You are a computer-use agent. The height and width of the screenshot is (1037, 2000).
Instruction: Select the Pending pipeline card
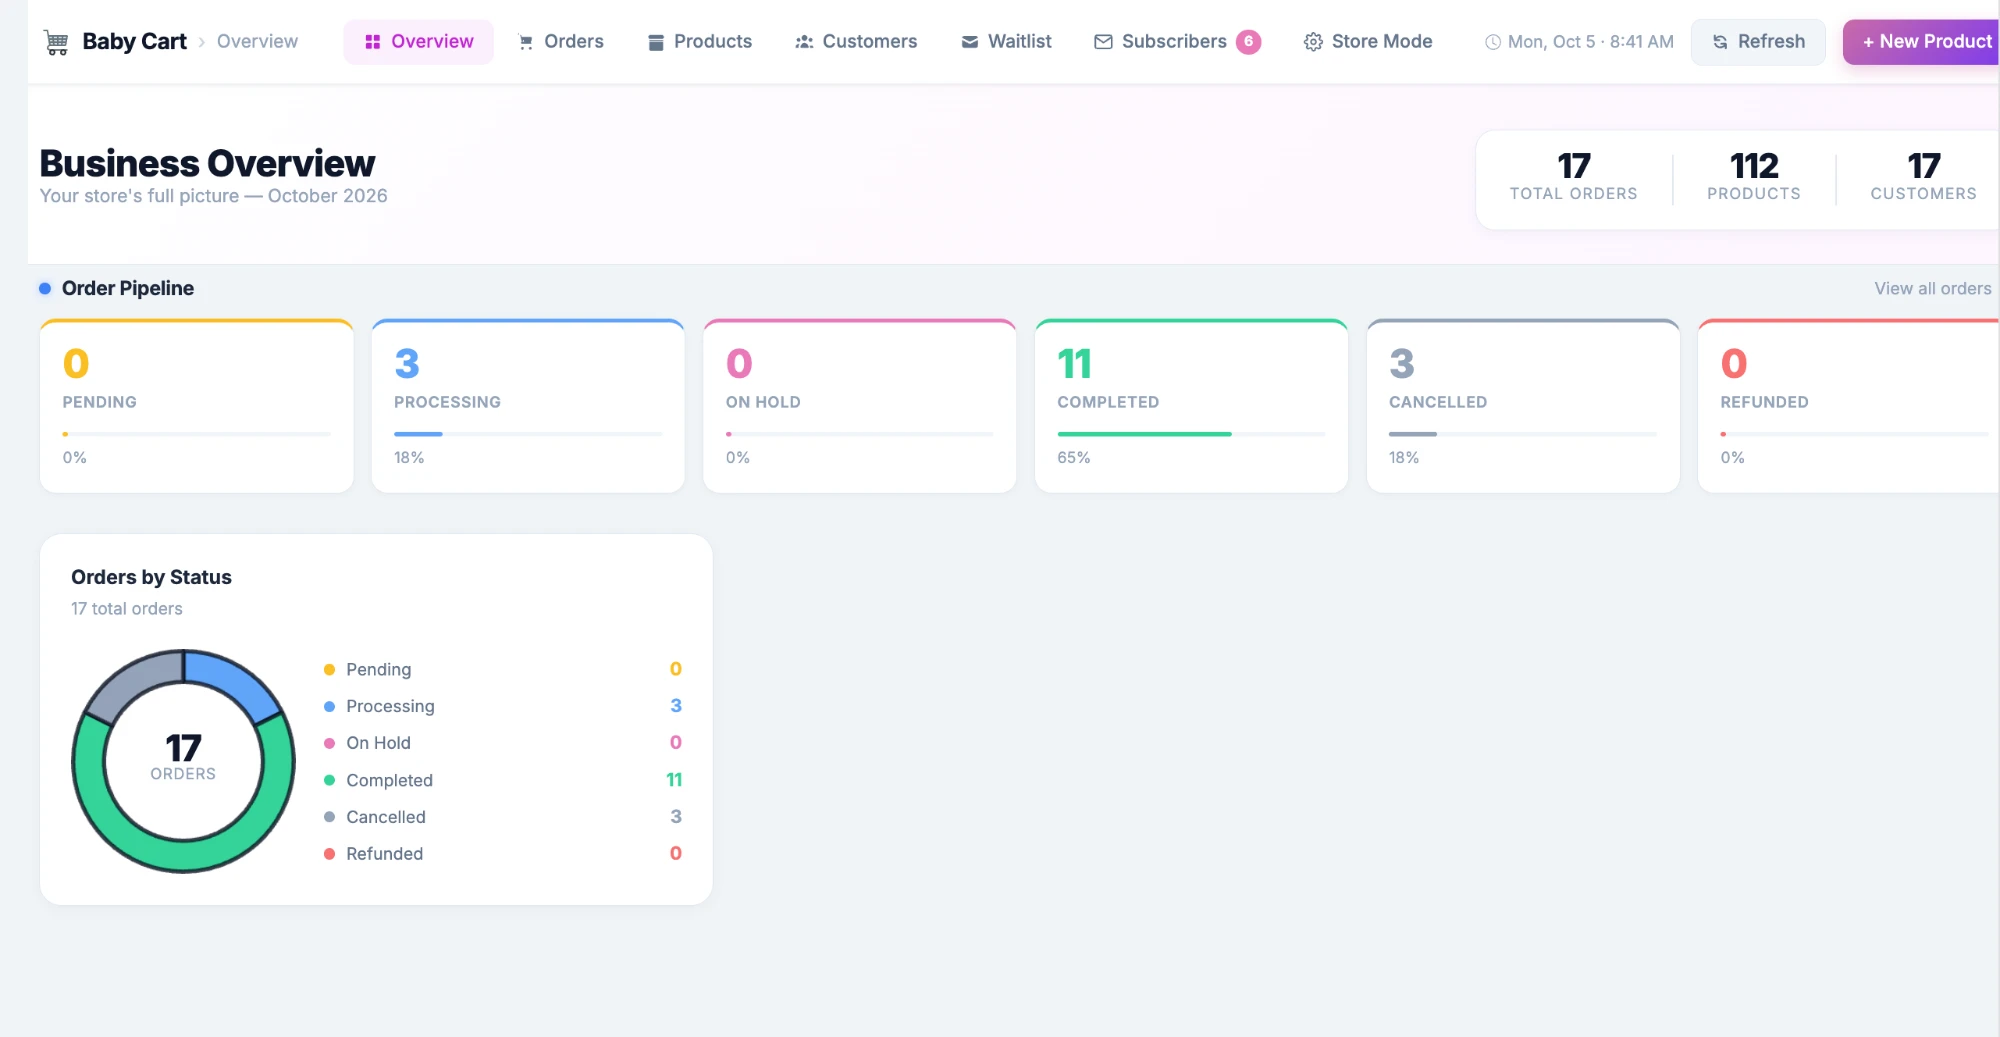[x=197, y=406]
